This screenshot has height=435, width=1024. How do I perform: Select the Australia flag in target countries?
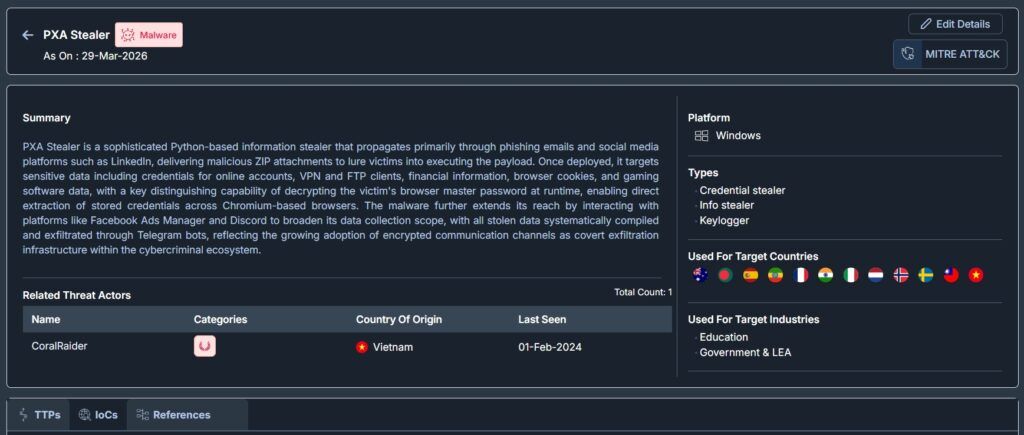(700, 275)
